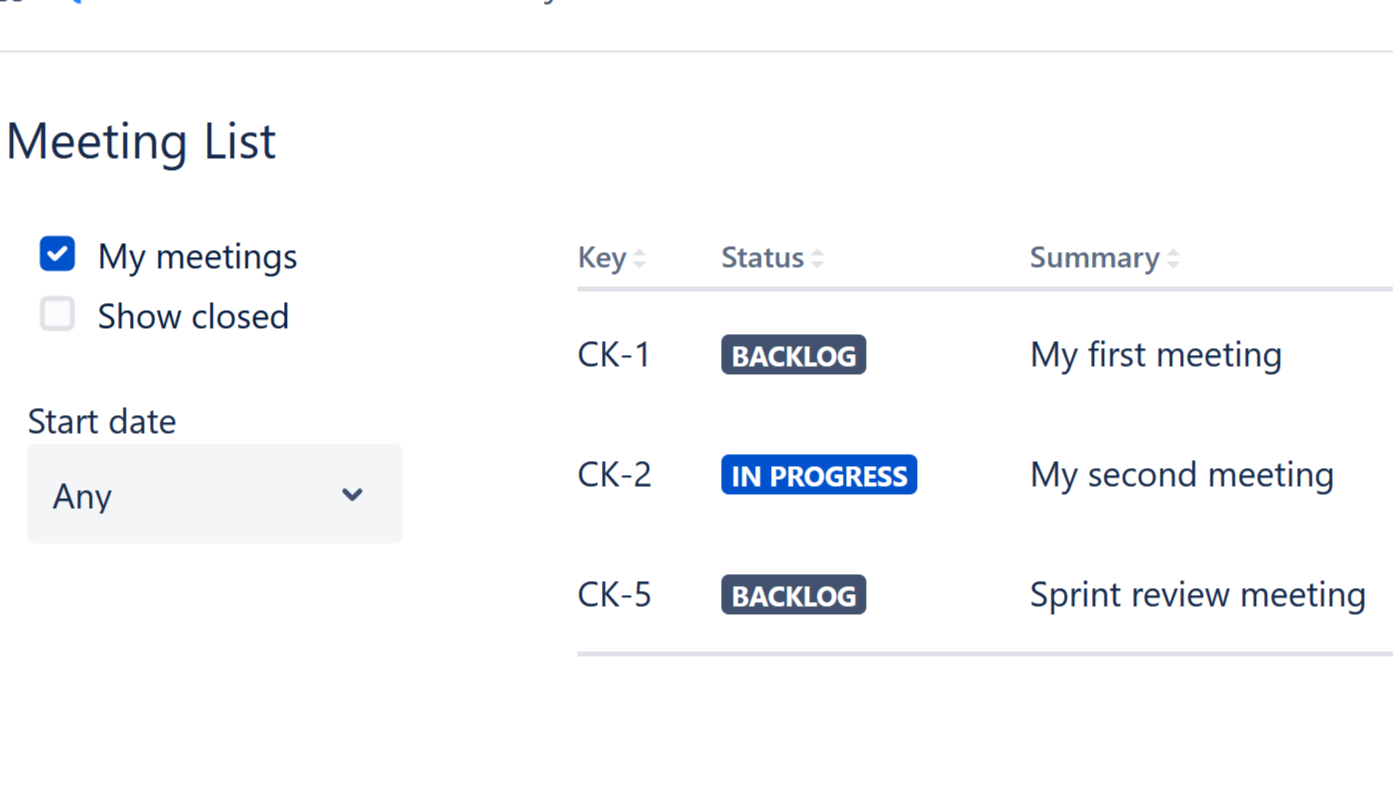Open issue CK-2 key link
Viewport: 1393px width, 792px height.
coord(614,475)
